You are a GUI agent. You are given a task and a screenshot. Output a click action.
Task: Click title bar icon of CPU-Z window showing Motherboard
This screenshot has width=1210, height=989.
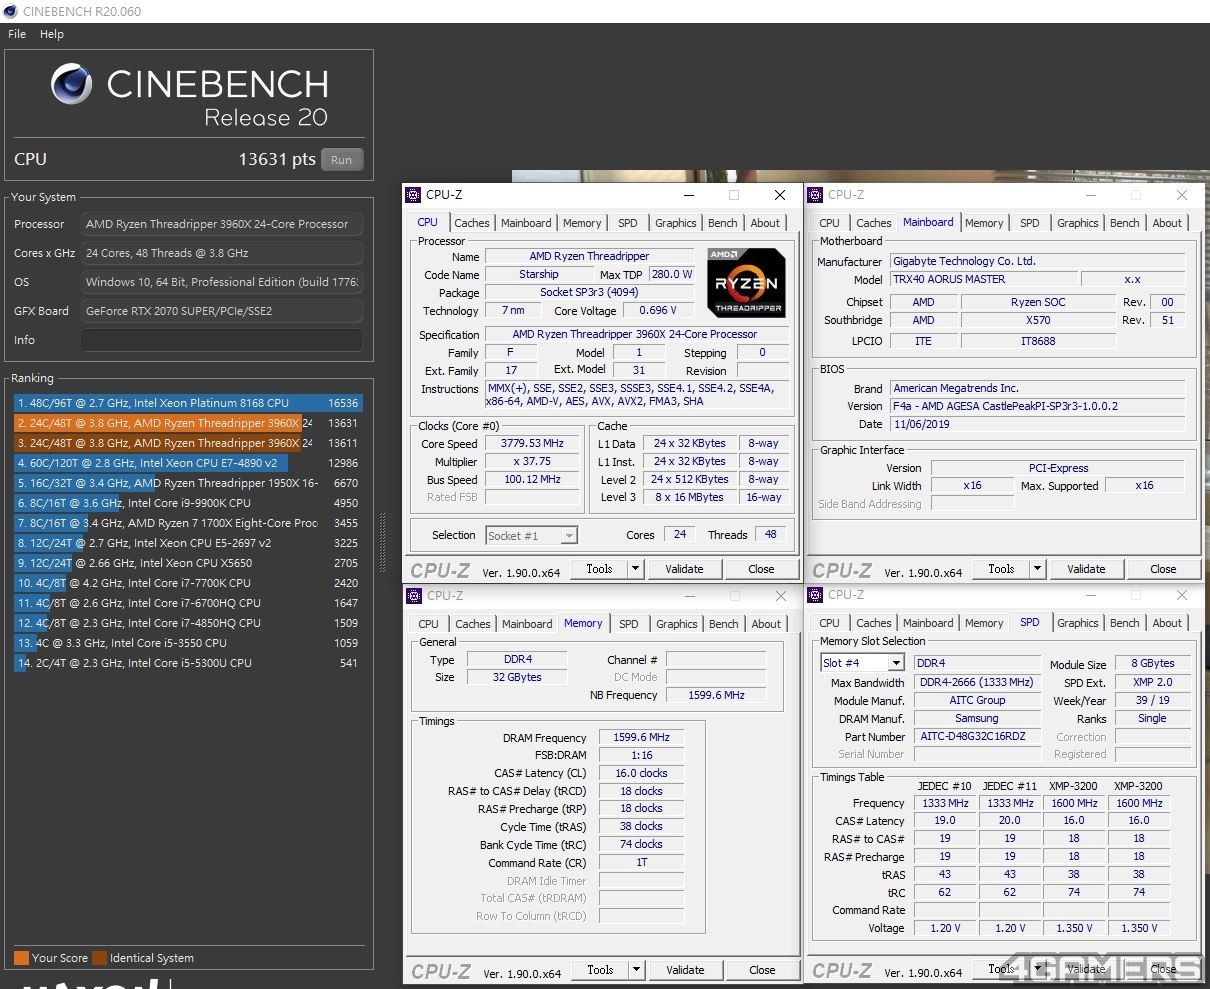click(x=816, y=195)
